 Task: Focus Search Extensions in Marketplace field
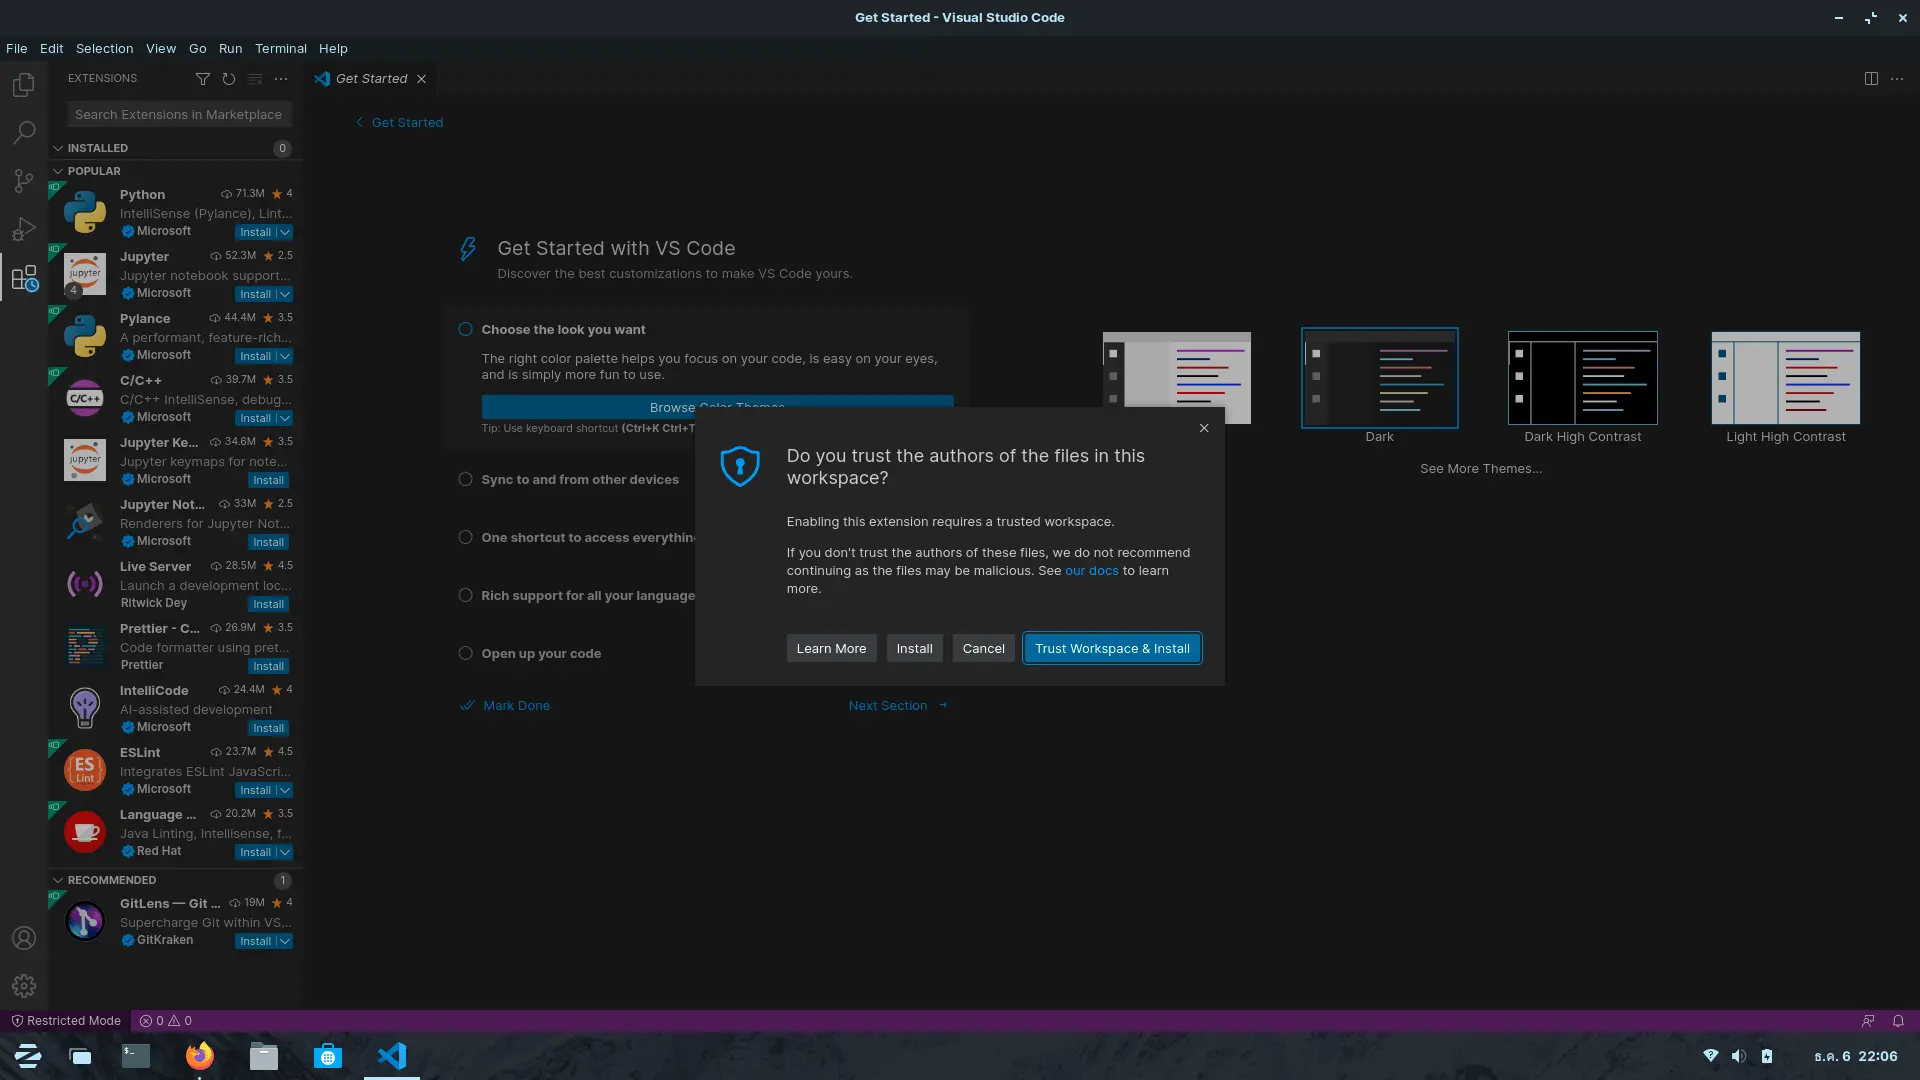tap(179, 115)
